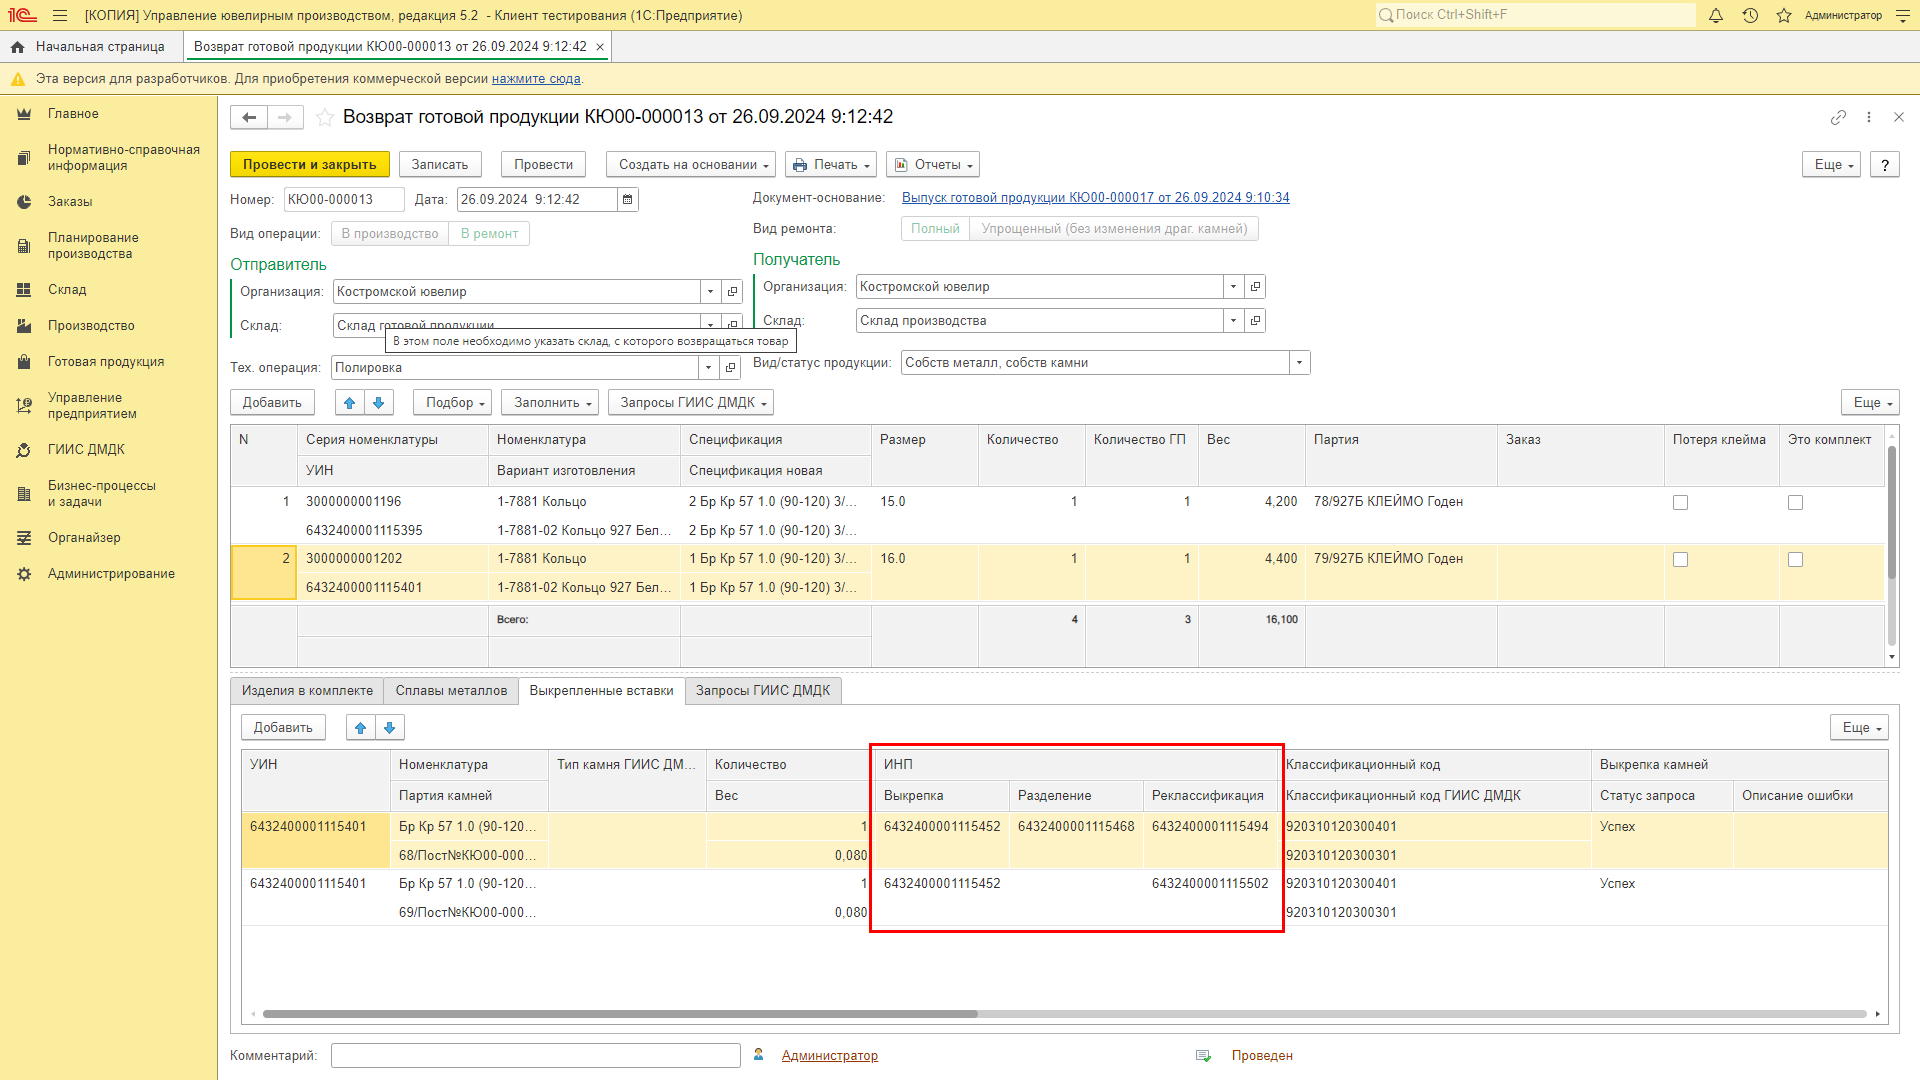The image size is (1920, 1080).
Task: Open calendar picker for Дата field
Action: coord(628,200)
